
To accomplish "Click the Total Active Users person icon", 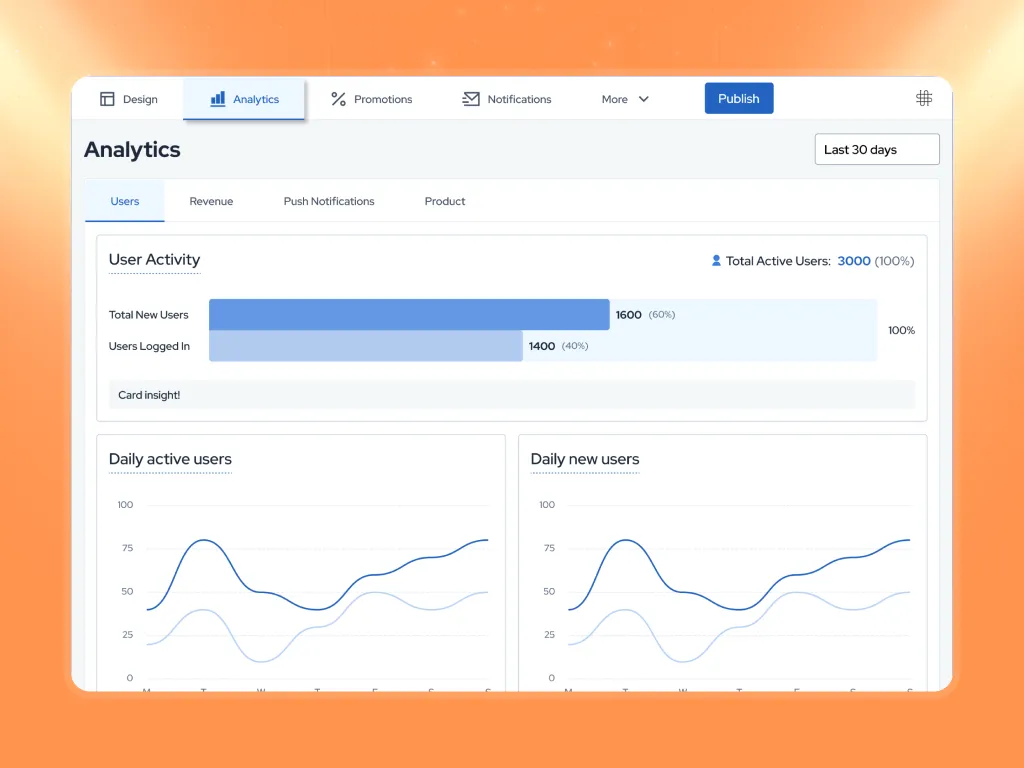I will [x=716, y=261].
